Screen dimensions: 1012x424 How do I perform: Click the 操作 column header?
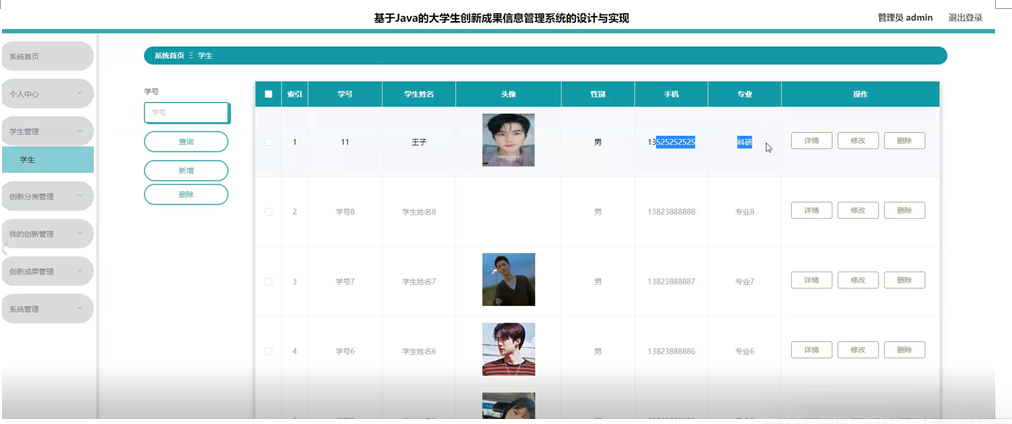click(860, 94)
